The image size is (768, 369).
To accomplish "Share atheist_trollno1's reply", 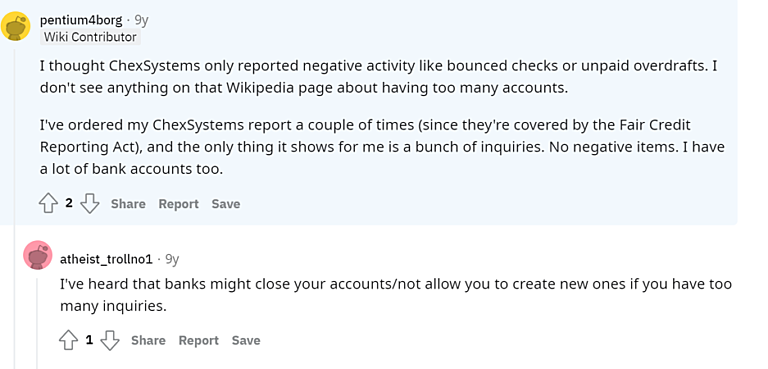I will [148, 341].
